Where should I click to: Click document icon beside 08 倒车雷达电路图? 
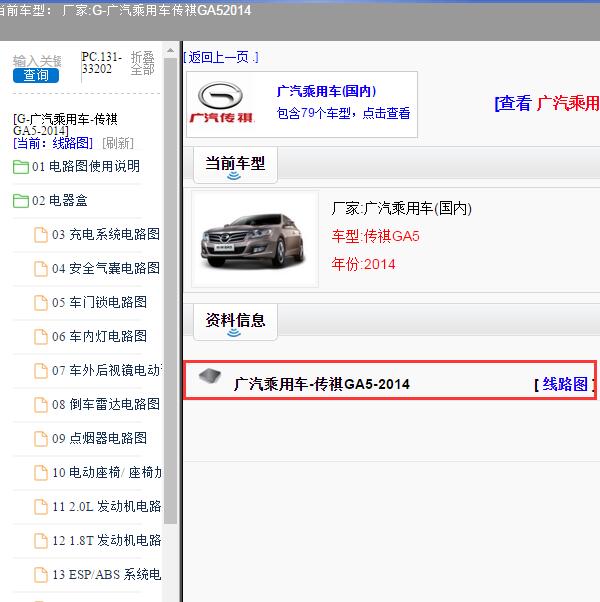pyautogui.click(x=41, y=405)
